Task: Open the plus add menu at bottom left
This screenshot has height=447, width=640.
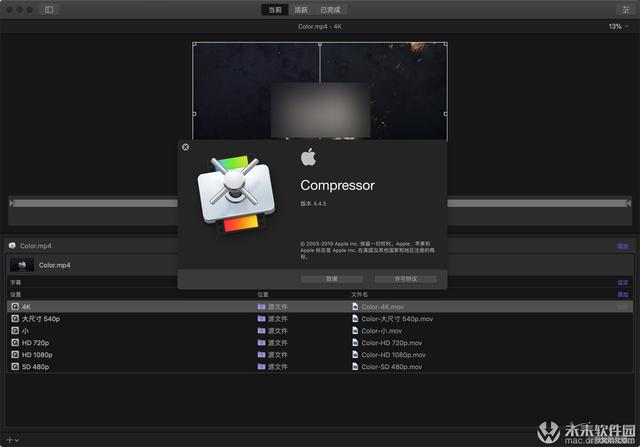Action: tap(13, 440)
